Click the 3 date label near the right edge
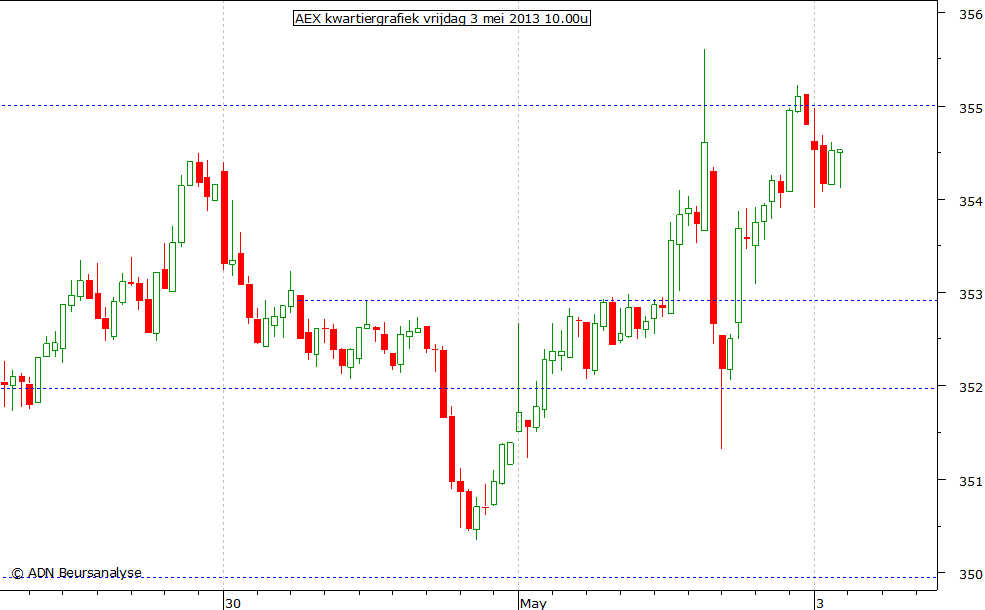This screenshot has height=610, width=985. point(819,603)
